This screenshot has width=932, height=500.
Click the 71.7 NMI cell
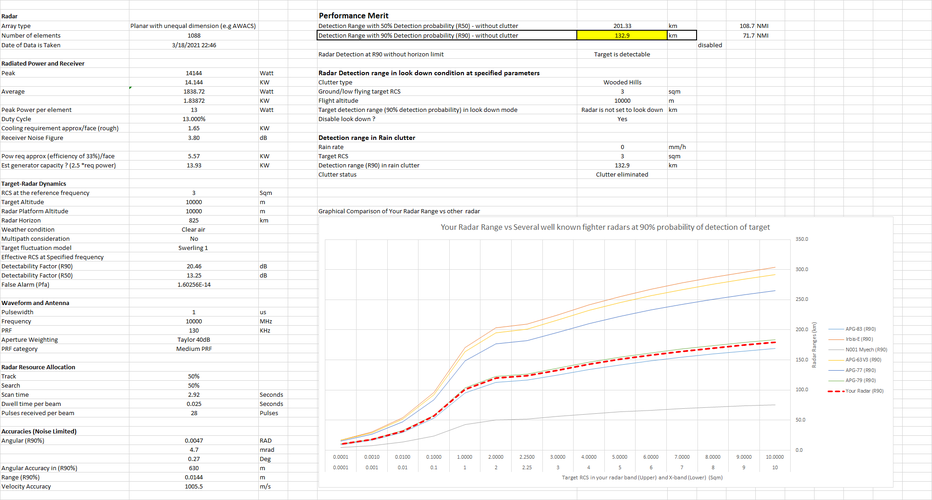(755, 36)
